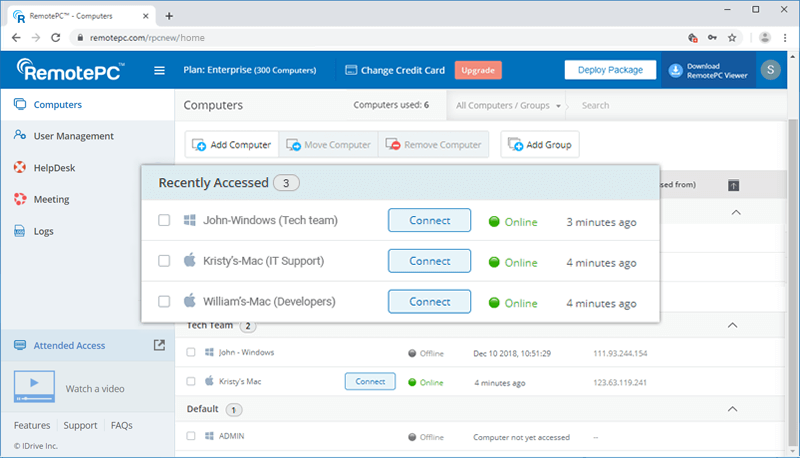Screen dimensions: 800x458
Task: Click the Computers sidebar icon
Action: click(20, 104)
